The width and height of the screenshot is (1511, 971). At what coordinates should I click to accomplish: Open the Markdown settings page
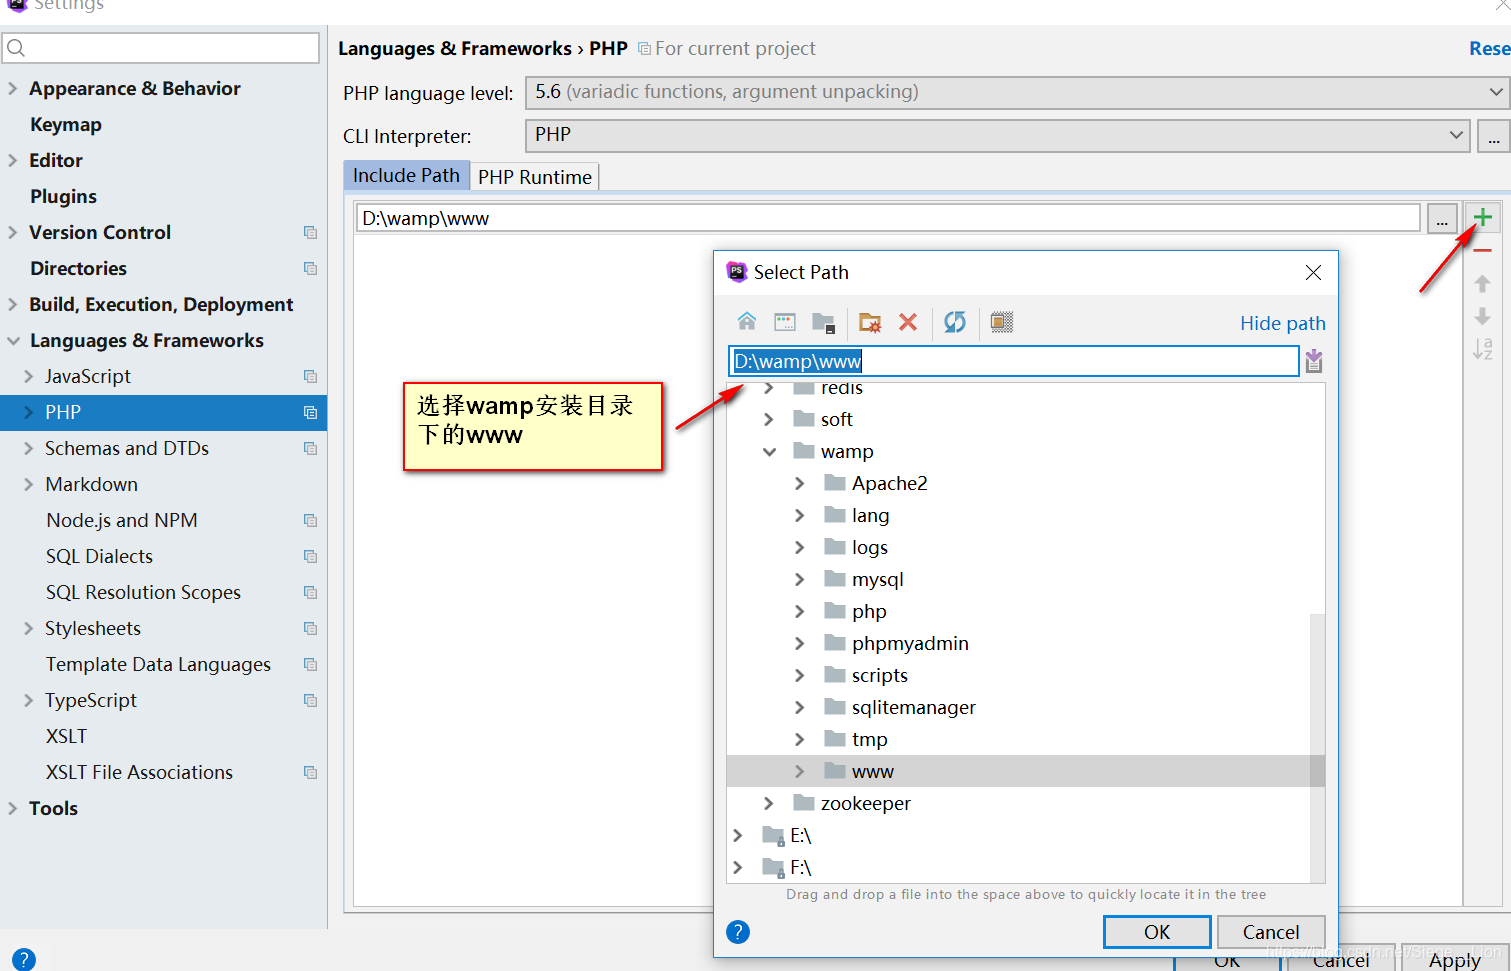tap(91, 484)
